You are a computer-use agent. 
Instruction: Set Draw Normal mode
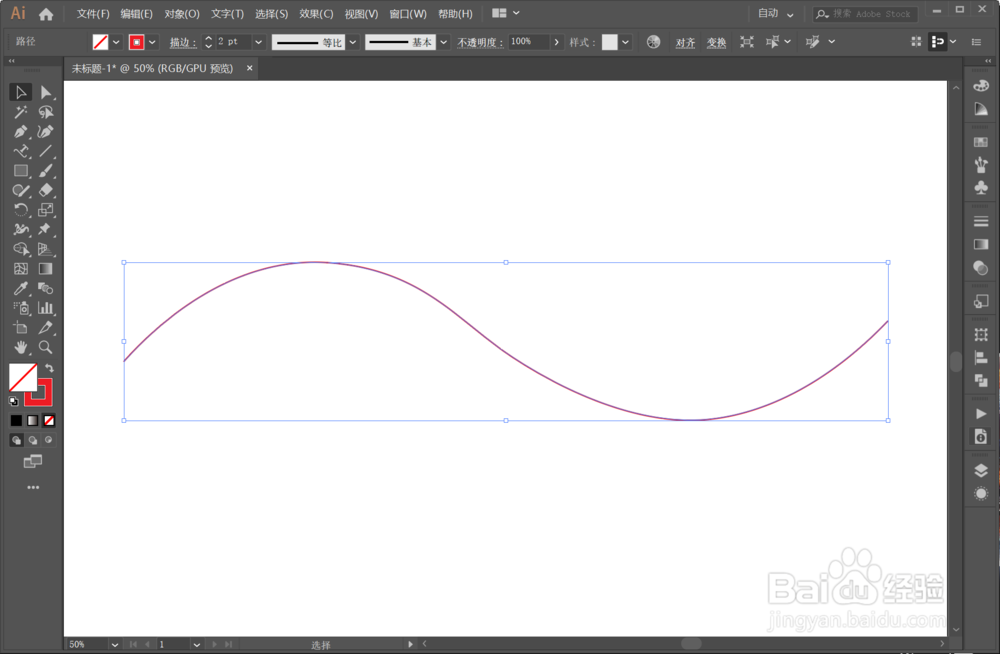[x=17, y=440]
